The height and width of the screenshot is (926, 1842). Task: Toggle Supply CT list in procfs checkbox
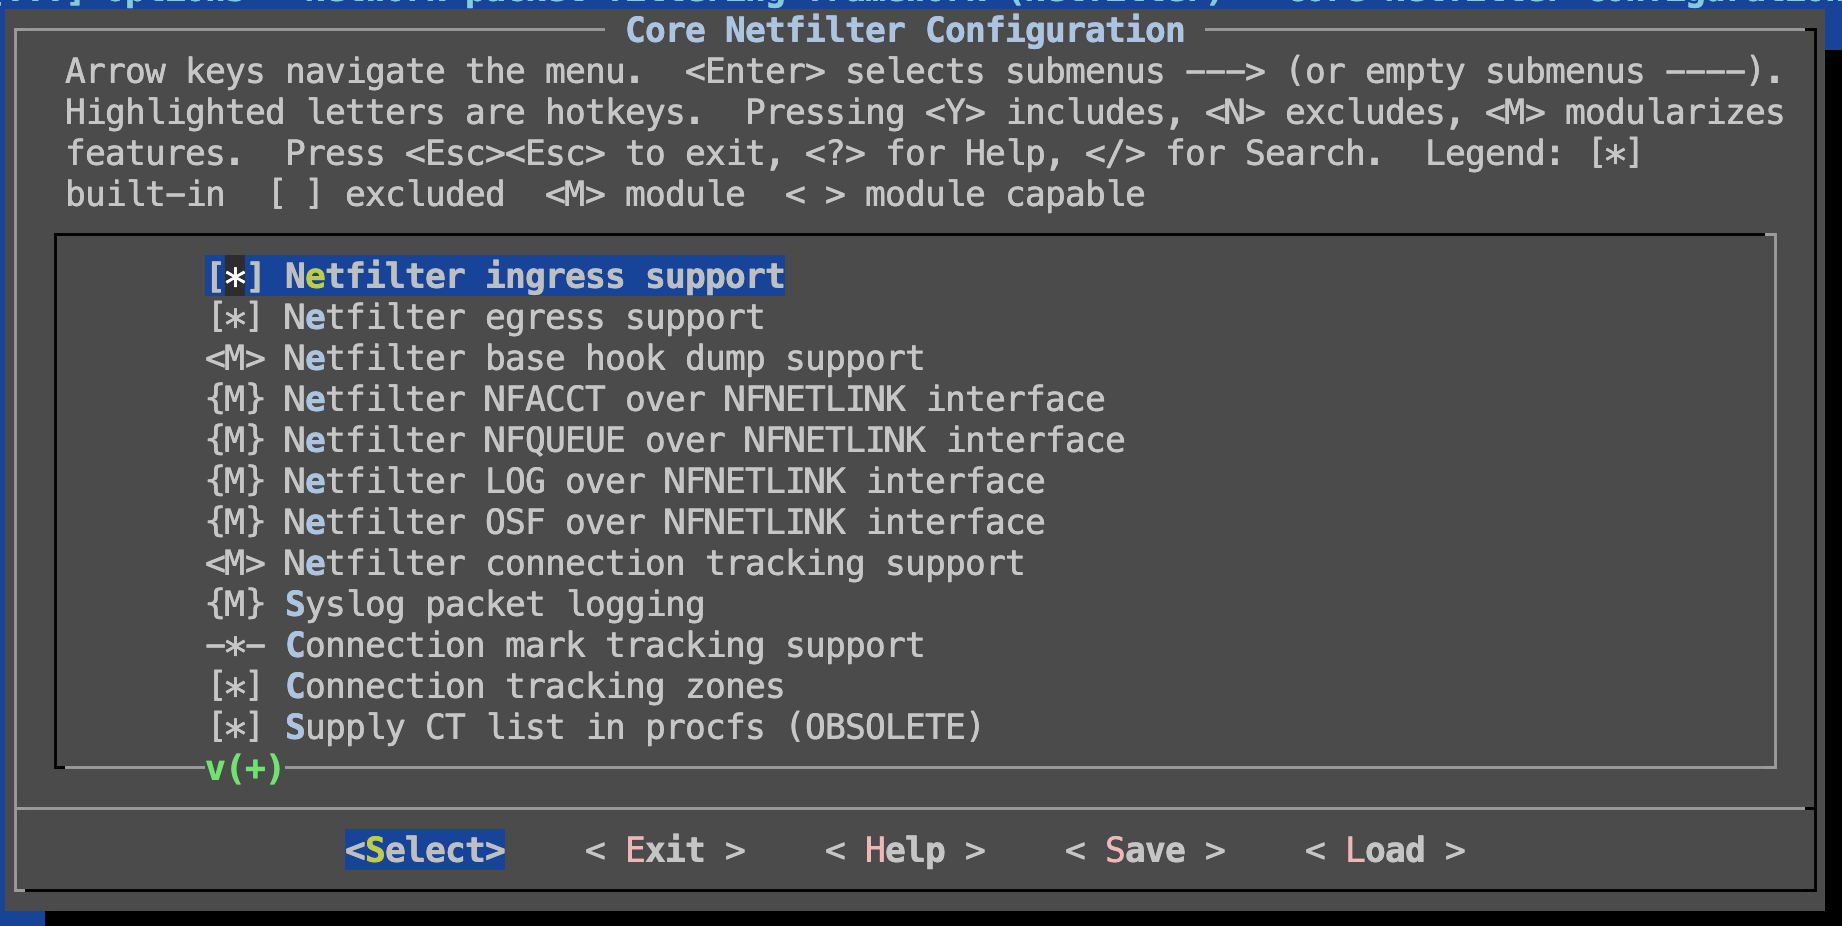click(x=235, y=728)
